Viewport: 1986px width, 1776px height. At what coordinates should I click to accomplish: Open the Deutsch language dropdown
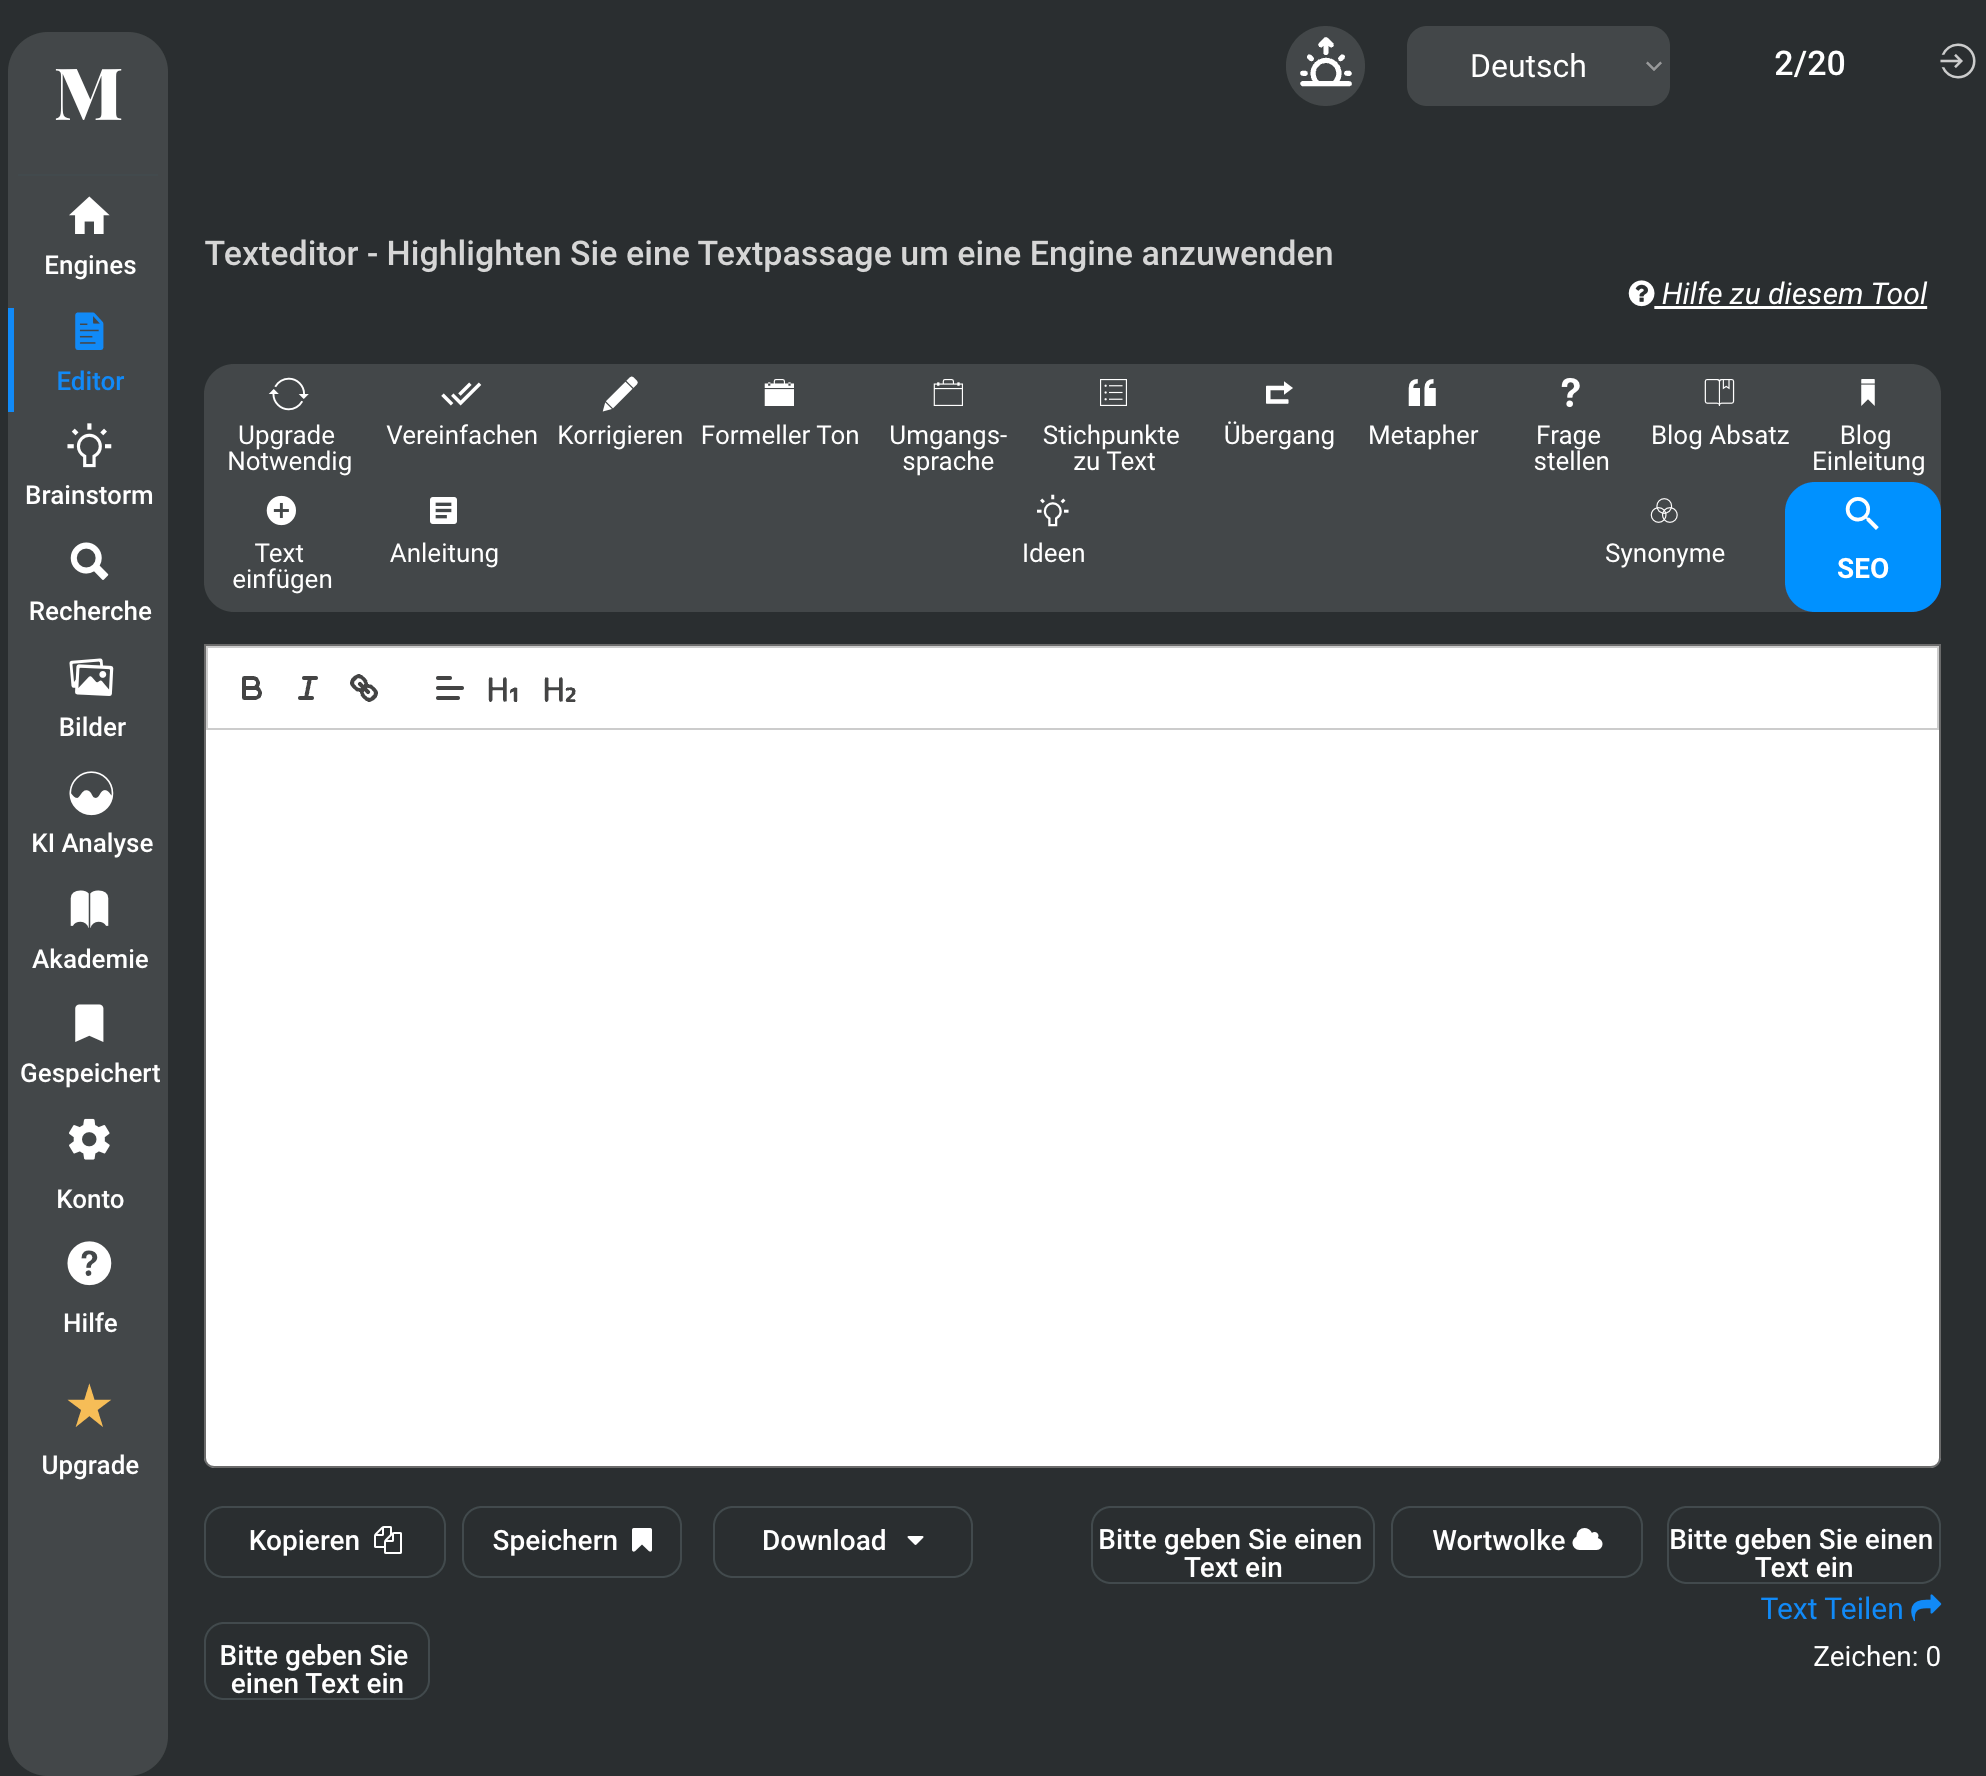click(x=1538, y=66)
